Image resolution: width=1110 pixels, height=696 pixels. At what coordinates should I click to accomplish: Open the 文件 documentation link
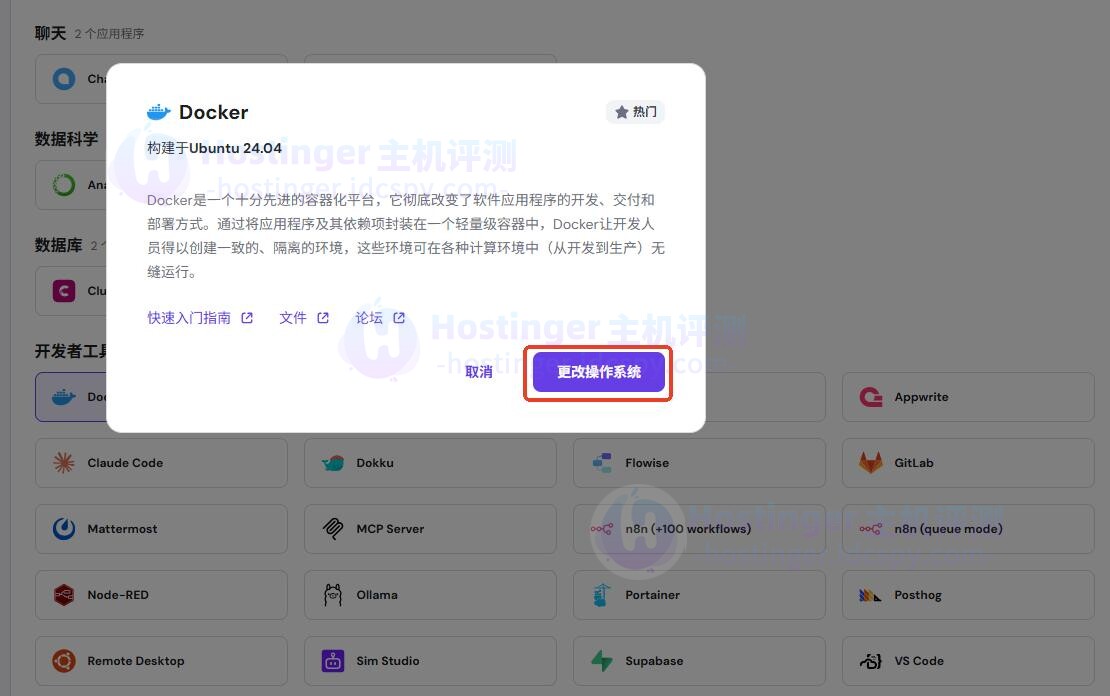pos(293,317)
